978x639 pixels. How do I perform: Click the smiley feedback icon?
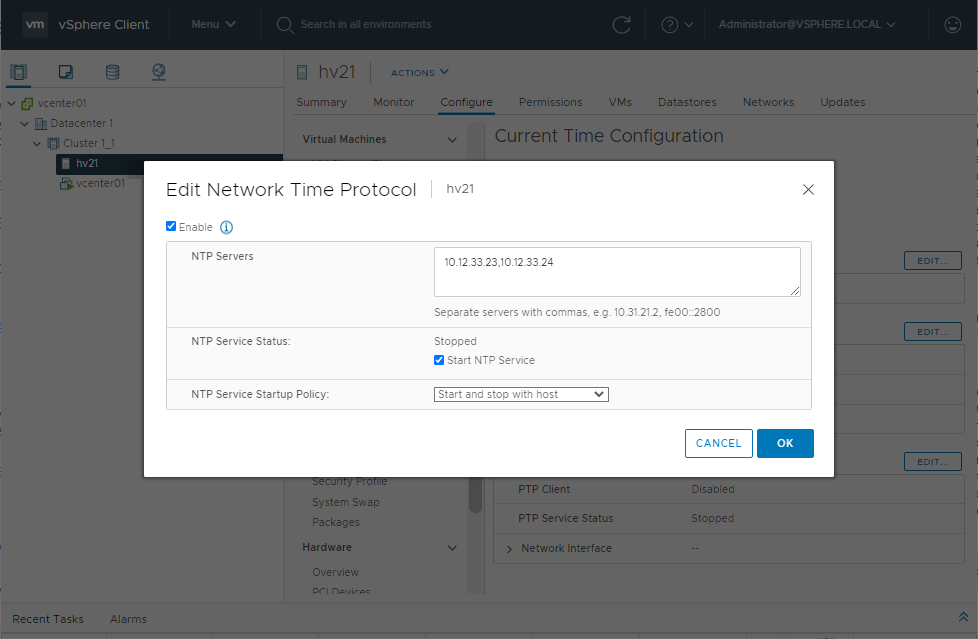coord(952,25)
